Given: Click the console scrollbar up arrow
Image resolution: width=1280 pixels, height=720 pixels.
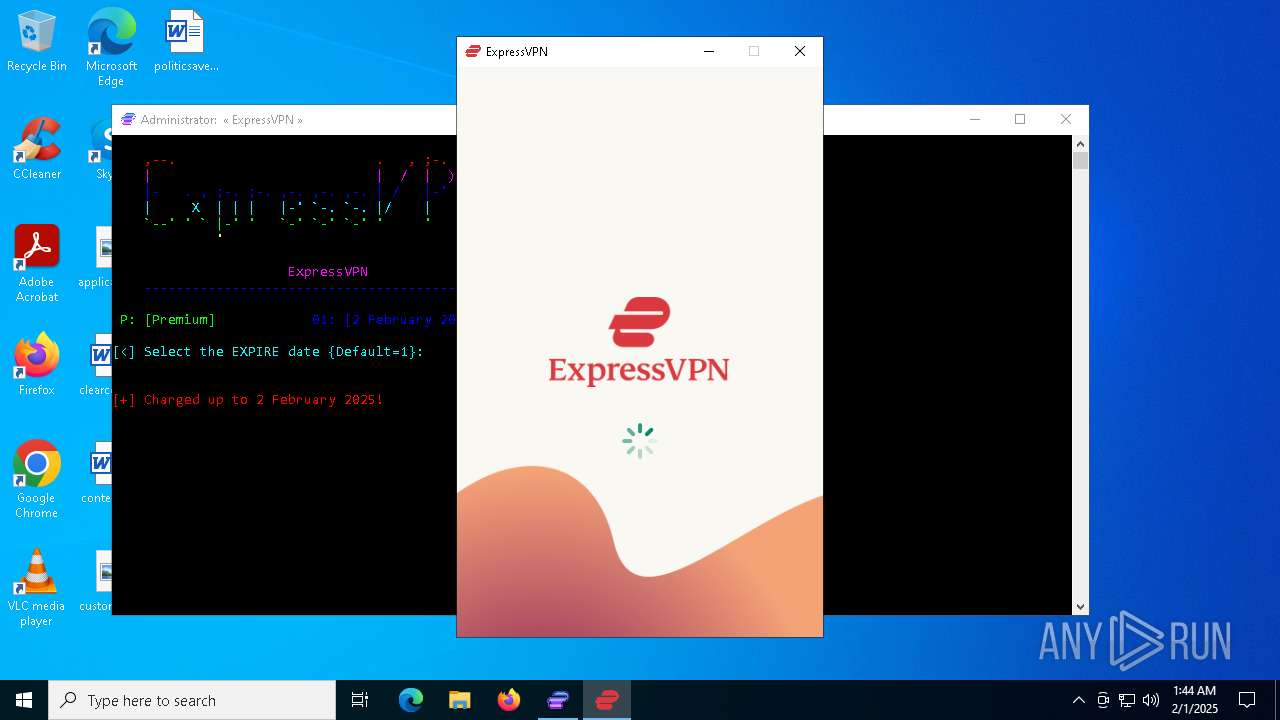Looking at the screenshot, I should [1080, 144].
